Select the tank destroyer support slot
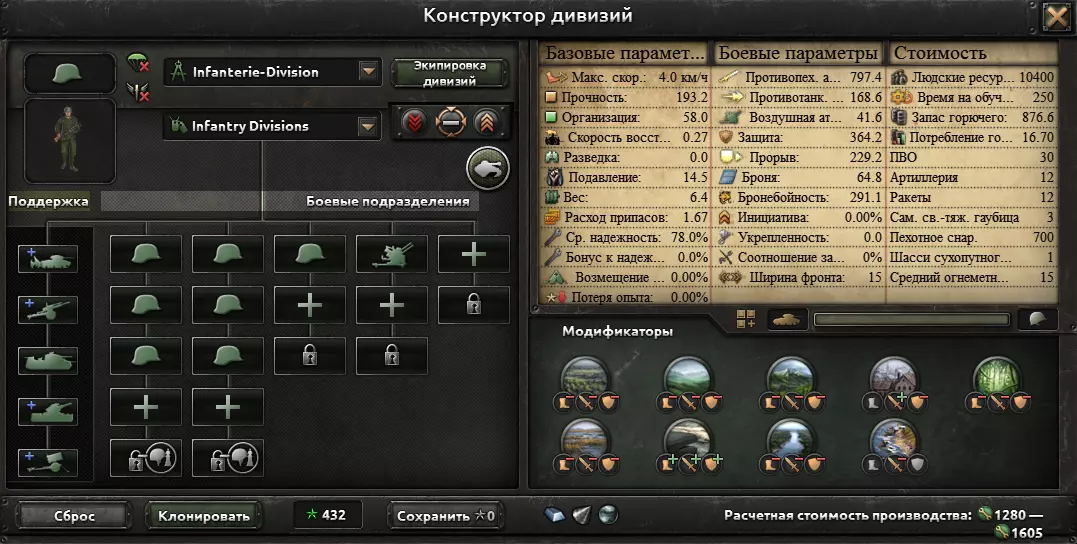Viewport: 1077px width, 544px height. coord(47,361)
